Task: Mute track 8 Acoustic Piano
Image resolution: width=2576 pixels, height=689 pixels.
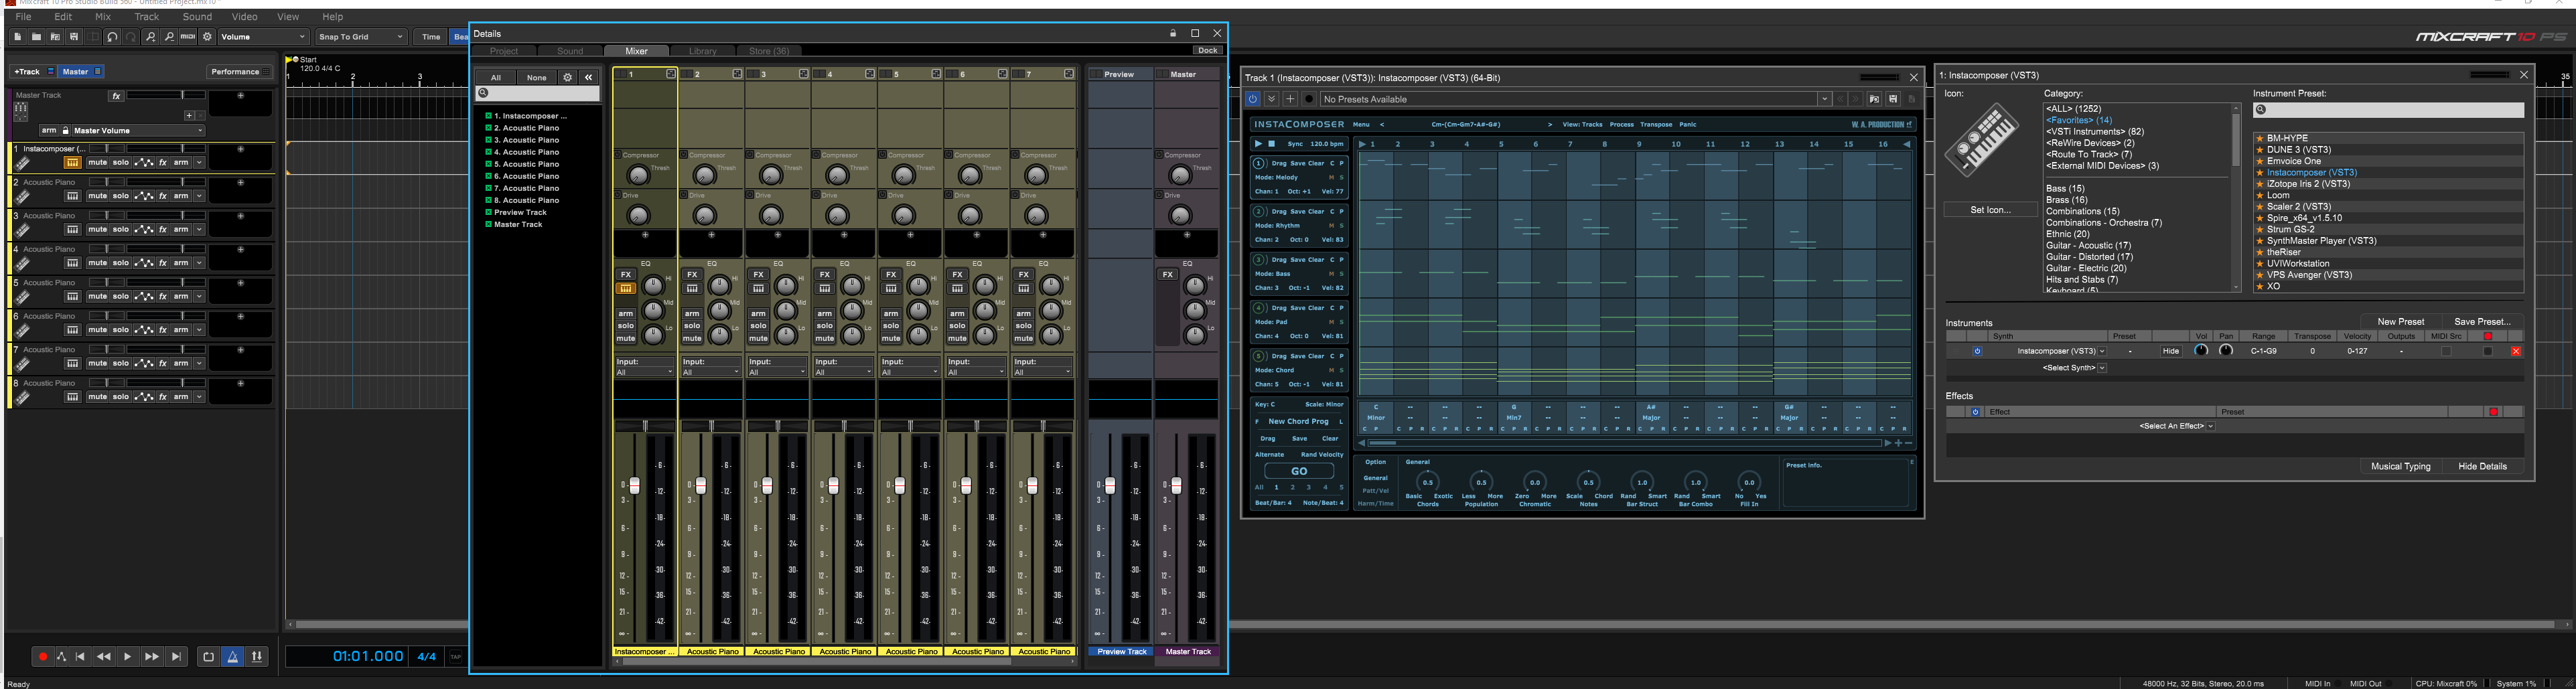Action: [97, 397]
